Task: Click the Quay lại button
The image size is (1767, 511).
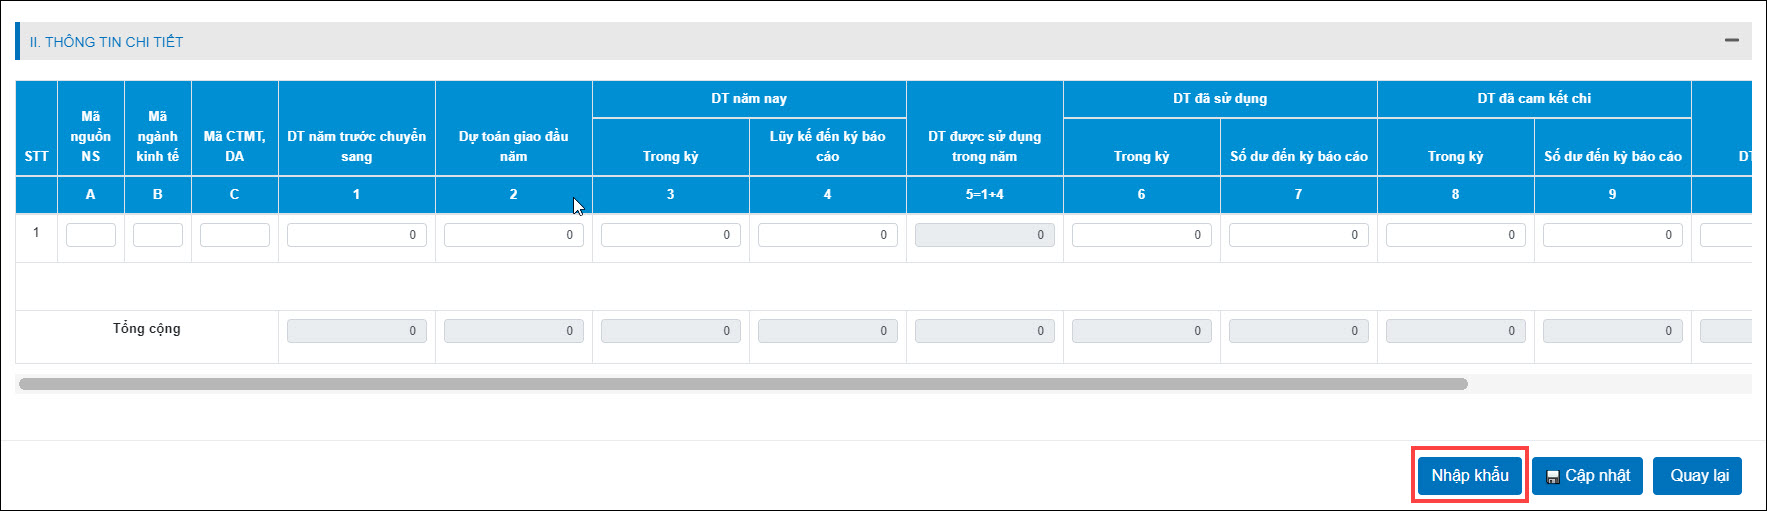Action: [1698, 476]
